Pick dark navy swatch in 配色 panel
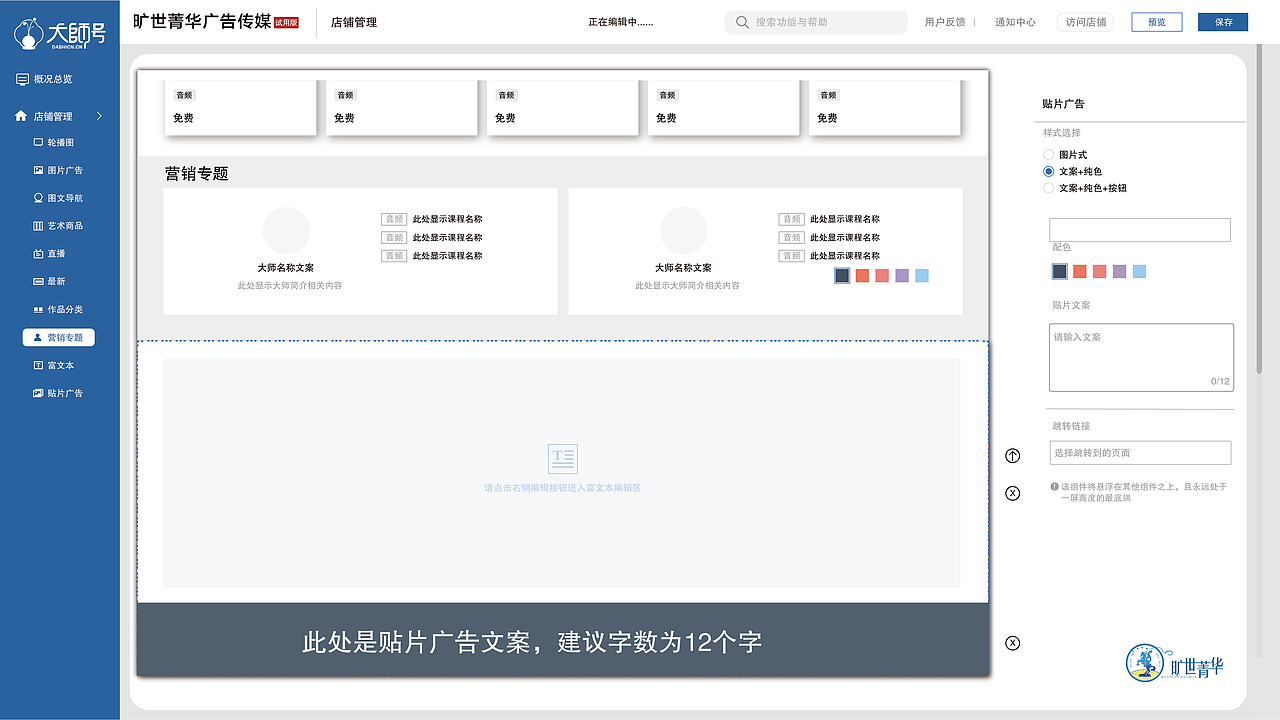The height and width of the screenshot is (720, 1280). click(1060, 271)
